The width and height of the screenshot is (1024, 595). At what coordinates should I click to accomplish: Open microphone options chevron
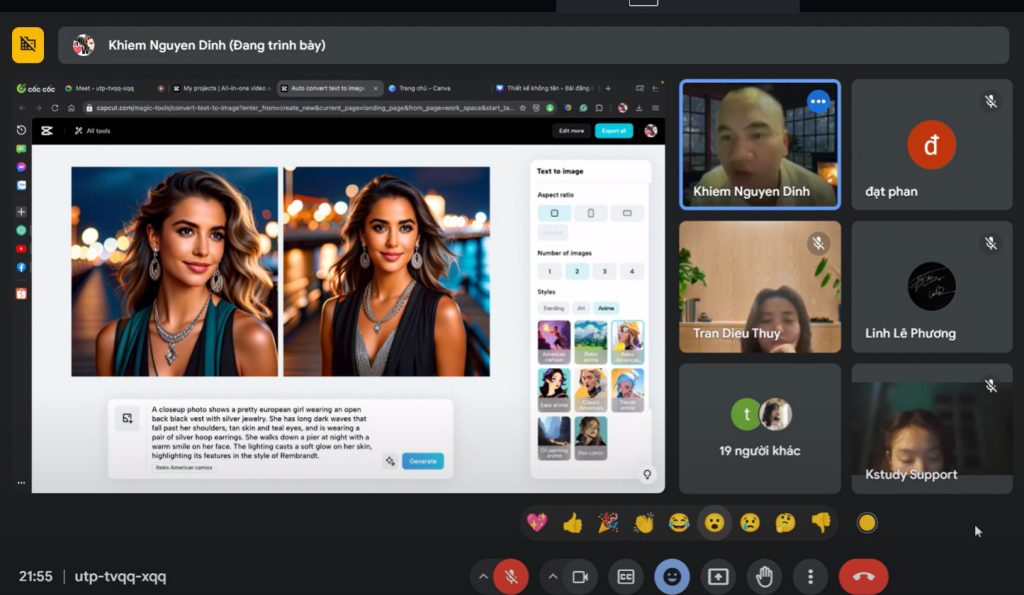[x=484, y=574]
